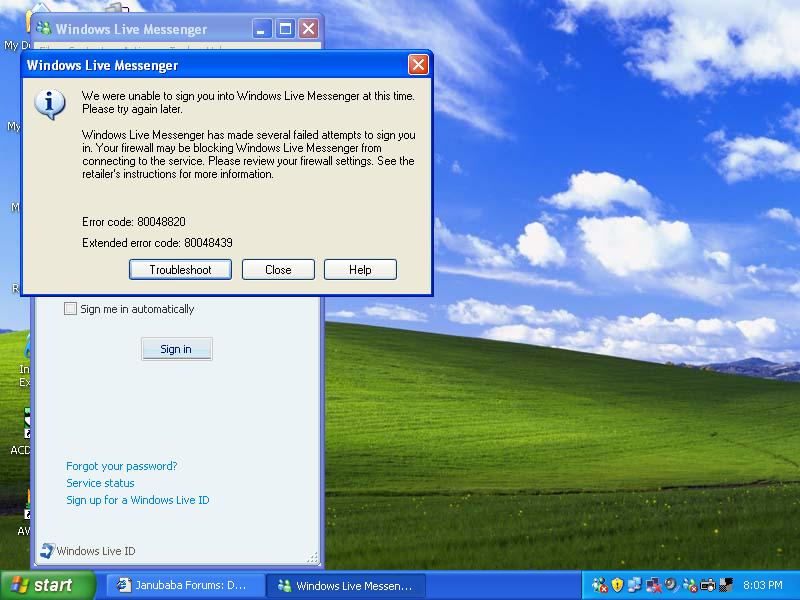Screen dimensions: 800x600
Task: Click the connected network monitors tray icon
Action: tap(635, 585)
